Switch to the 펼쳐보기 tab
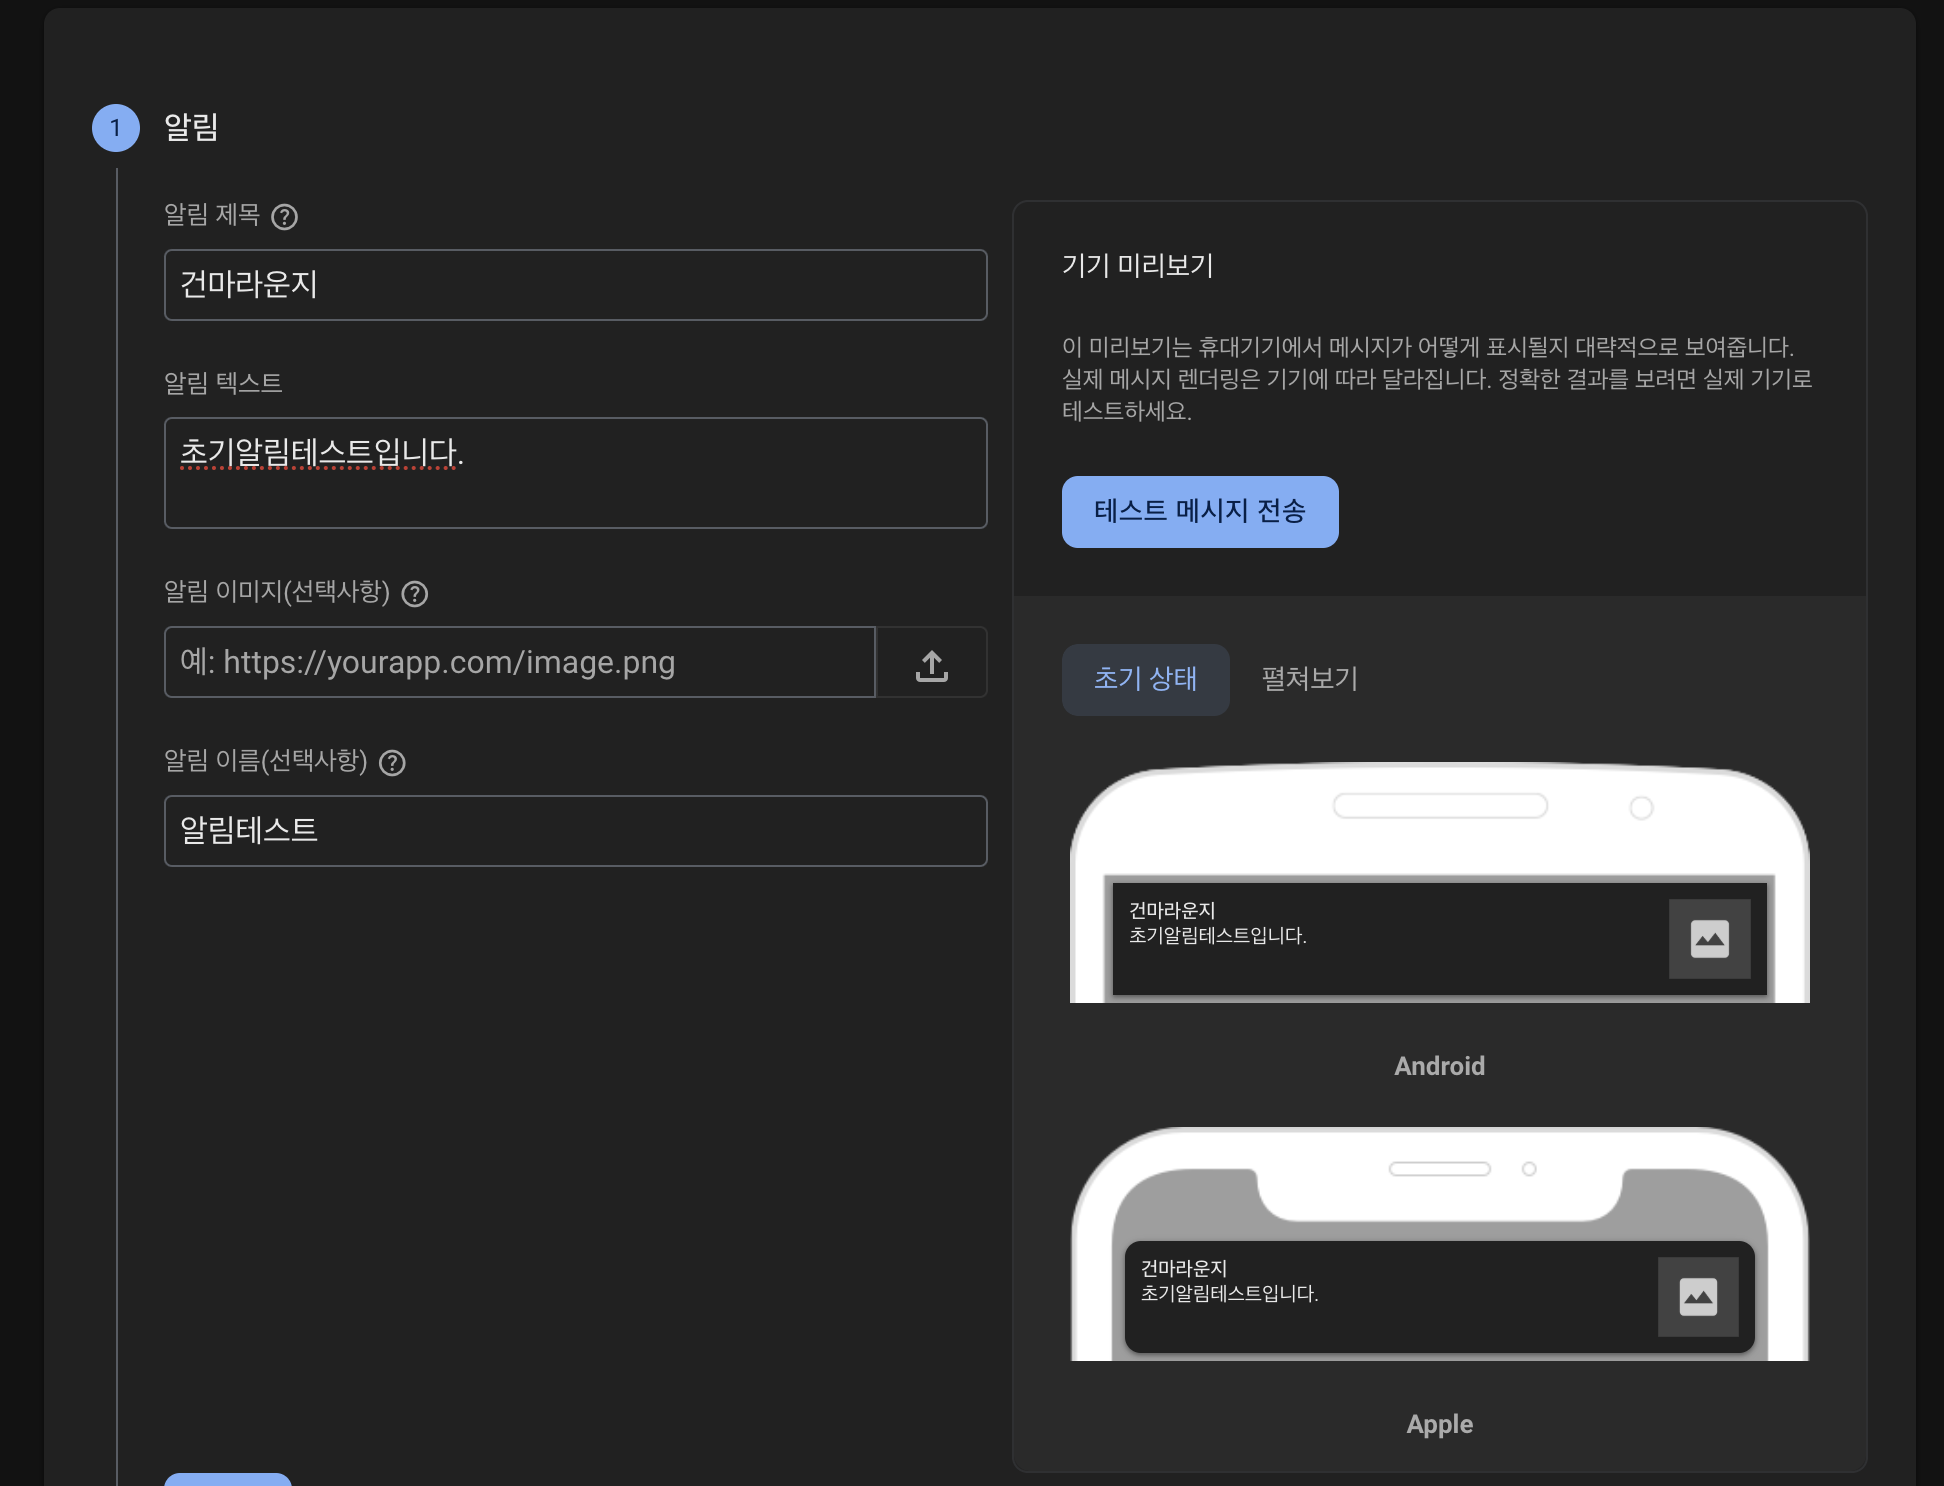This screenshot has width=1944, height=1486. [1309, 679]
